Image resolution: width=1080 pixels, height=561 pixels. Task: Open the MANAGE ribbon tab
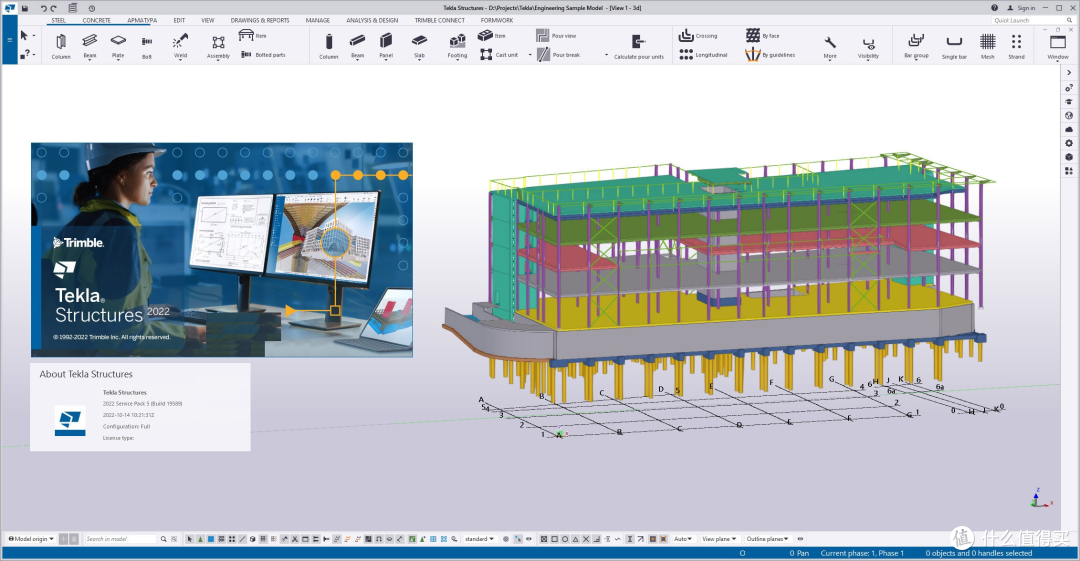pos(318,21)
